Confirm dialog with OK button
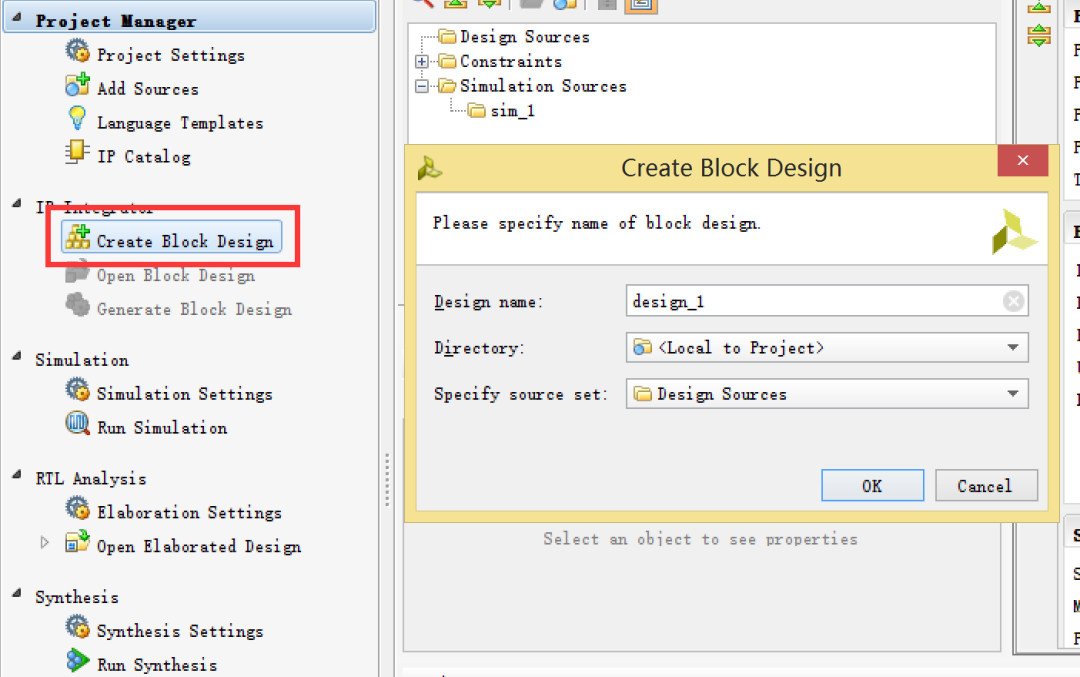 (872, 486)
